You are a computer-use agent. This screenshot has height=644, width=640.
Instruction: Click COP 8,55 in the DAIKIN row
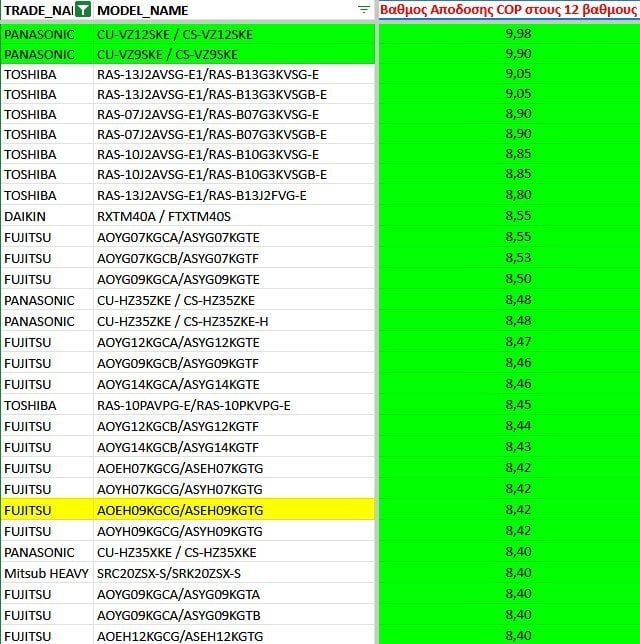point(518,216)
